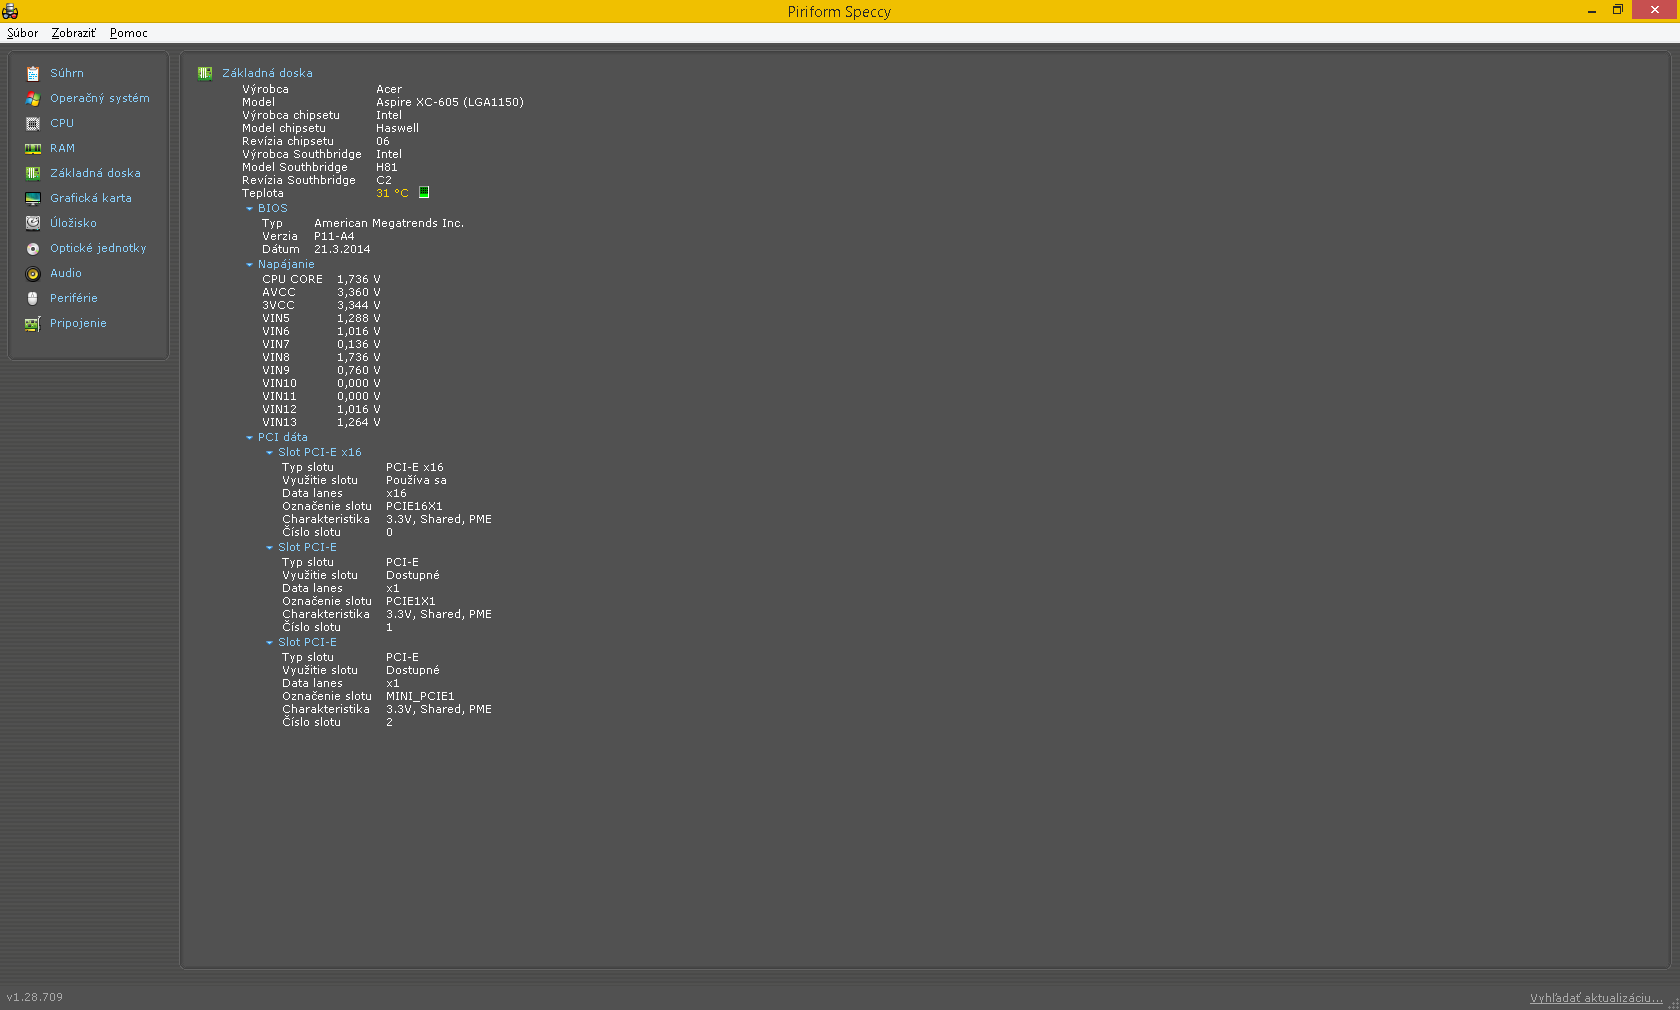This screenshot has height=1010, width=1680.
Task: Select Základná doska in the sidebar
Action: click(x=95, y=173)
